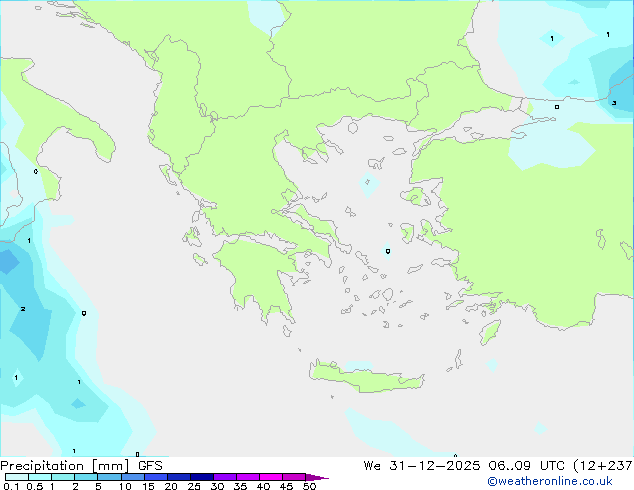Click the 25 to 30 mm legend swatch
Viewport: 634px width, 490px height.
pyautogui.click(x=202, y=477)
